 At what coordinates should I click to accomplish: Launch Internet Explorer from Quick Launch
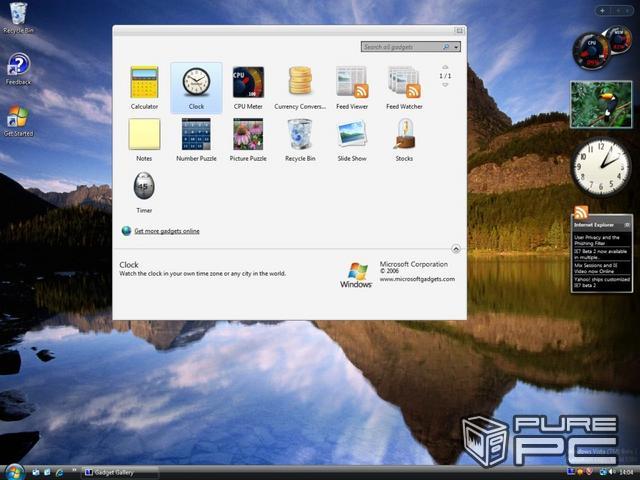60,472
